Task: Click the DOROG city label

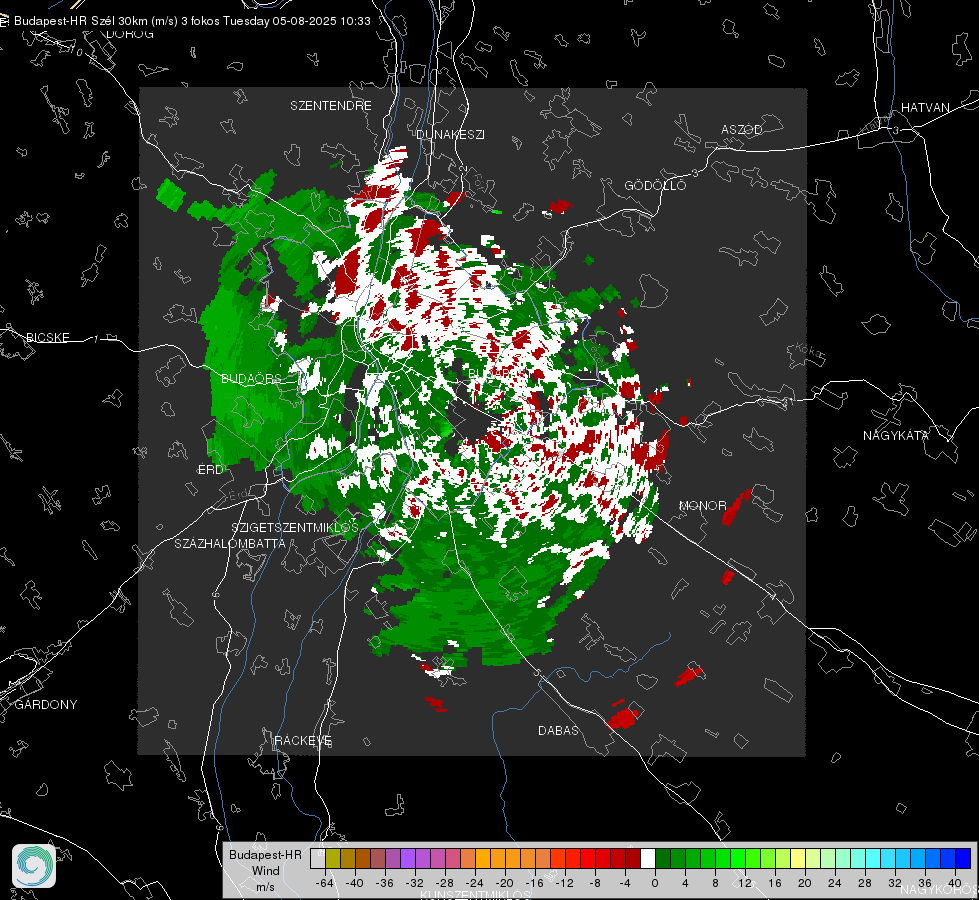Action: pyautogui.click(x=130, y=34)
